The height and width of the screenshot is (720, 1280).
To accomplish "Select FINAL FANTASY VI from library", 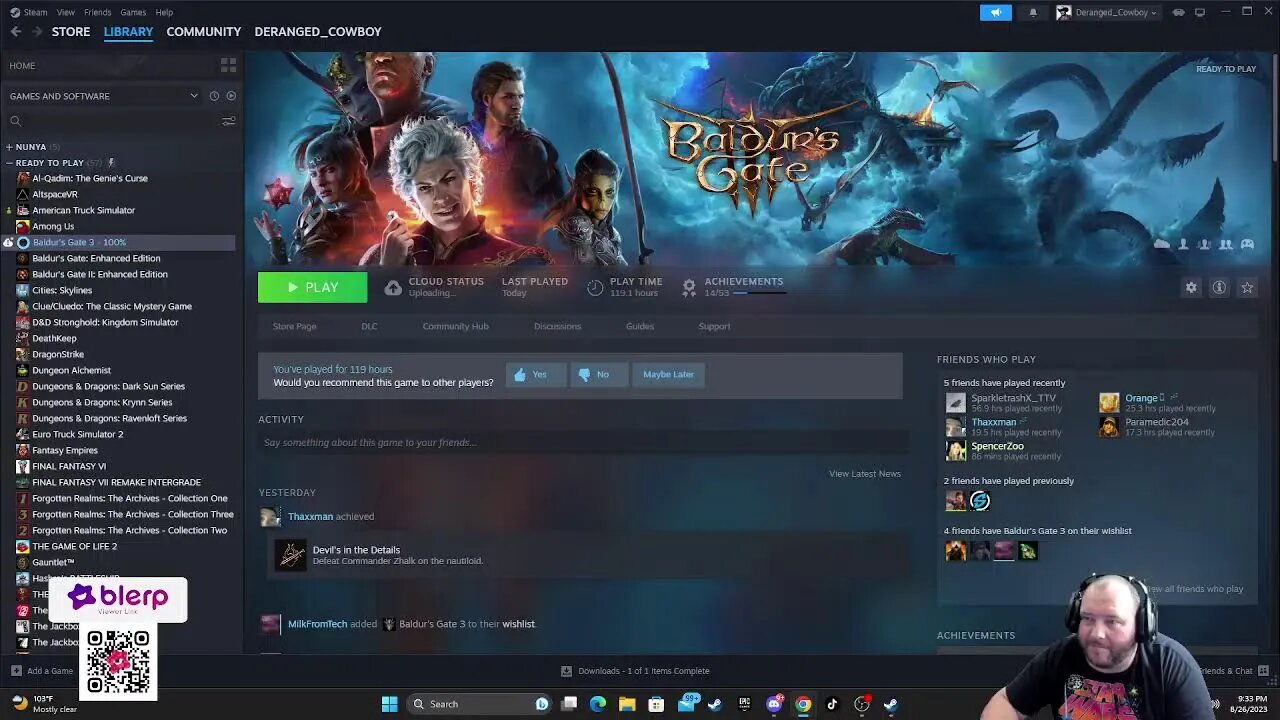I will (69, 466).
